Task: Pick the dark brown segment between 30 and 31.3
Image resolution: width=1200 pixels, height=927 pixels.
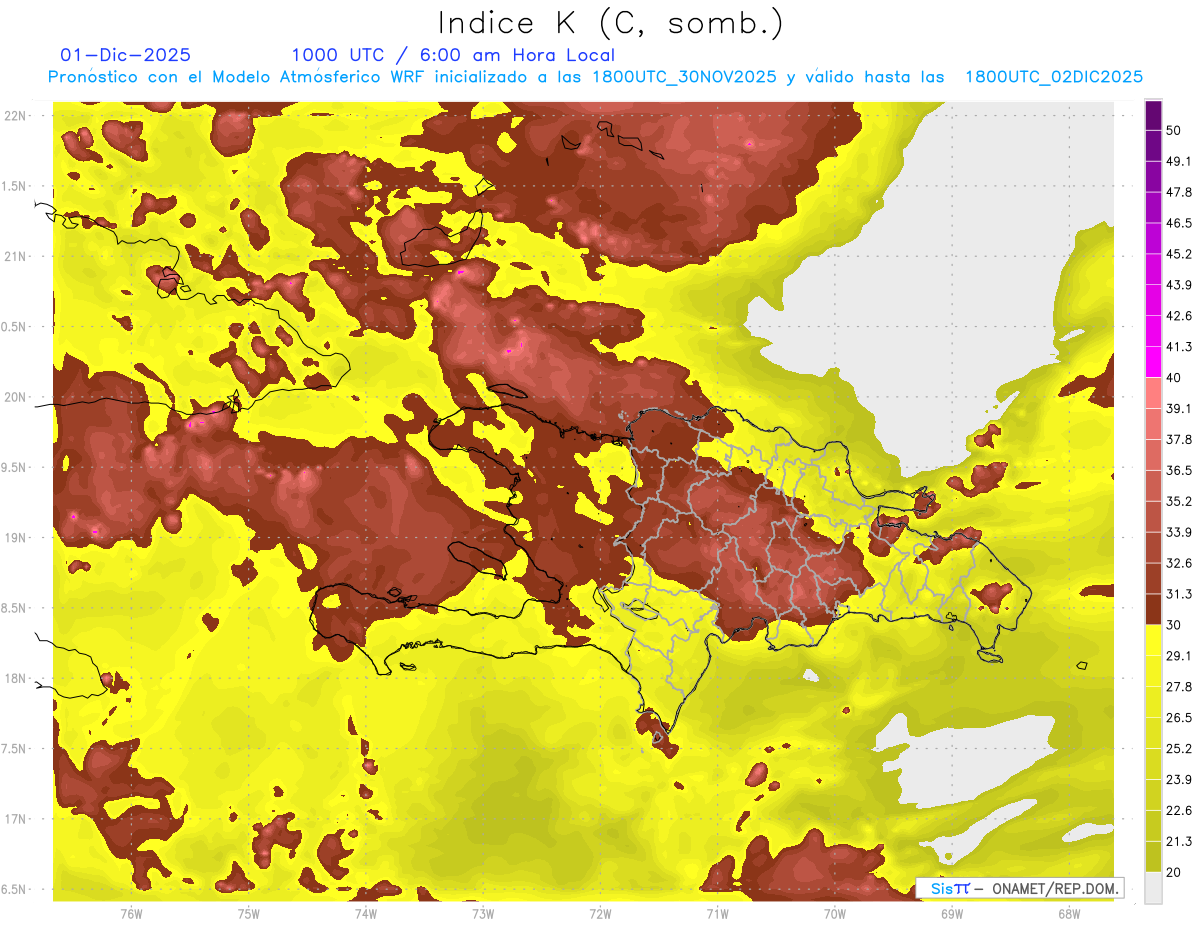Action: (x=1153, y=609)
